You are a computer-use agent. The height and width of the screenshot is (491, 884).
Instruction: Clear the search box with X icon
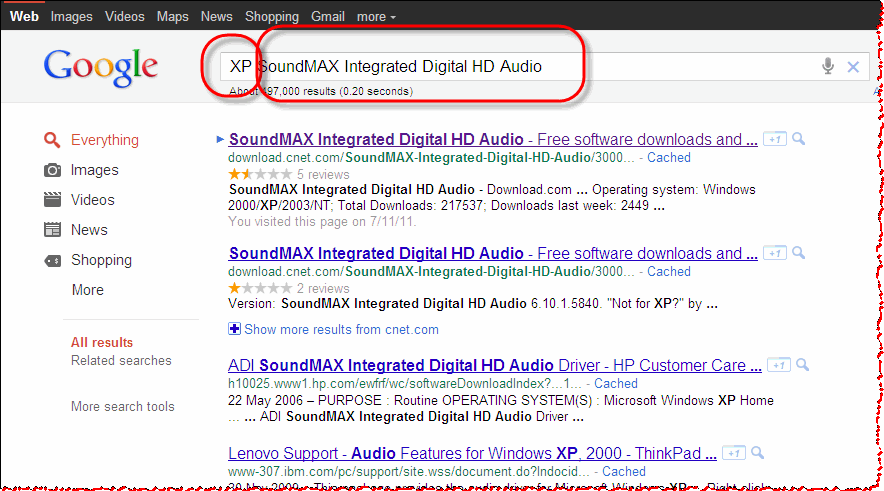click(853, 67)
